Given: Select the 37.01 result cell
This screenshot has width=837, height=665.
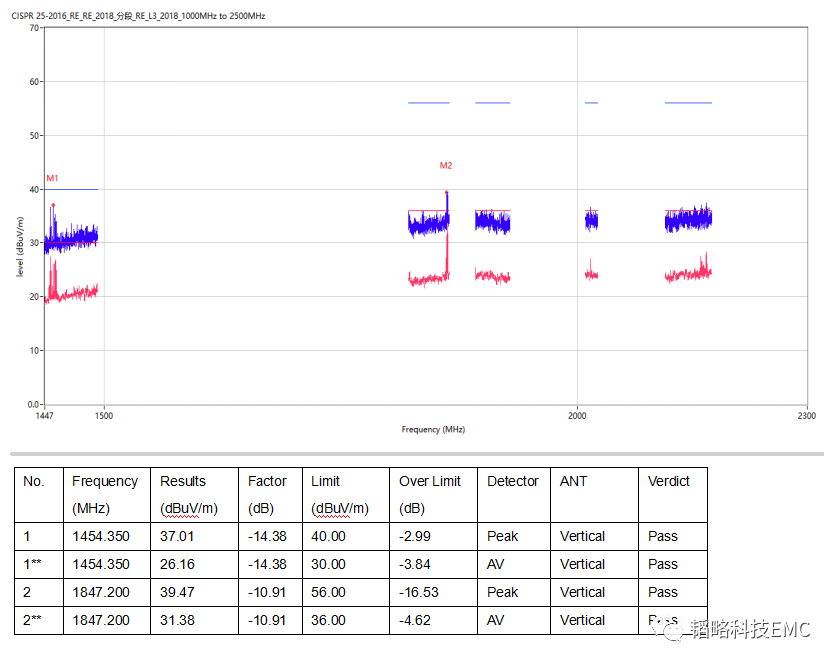Looking at the screenshot, I should click(x=177, y=536).
